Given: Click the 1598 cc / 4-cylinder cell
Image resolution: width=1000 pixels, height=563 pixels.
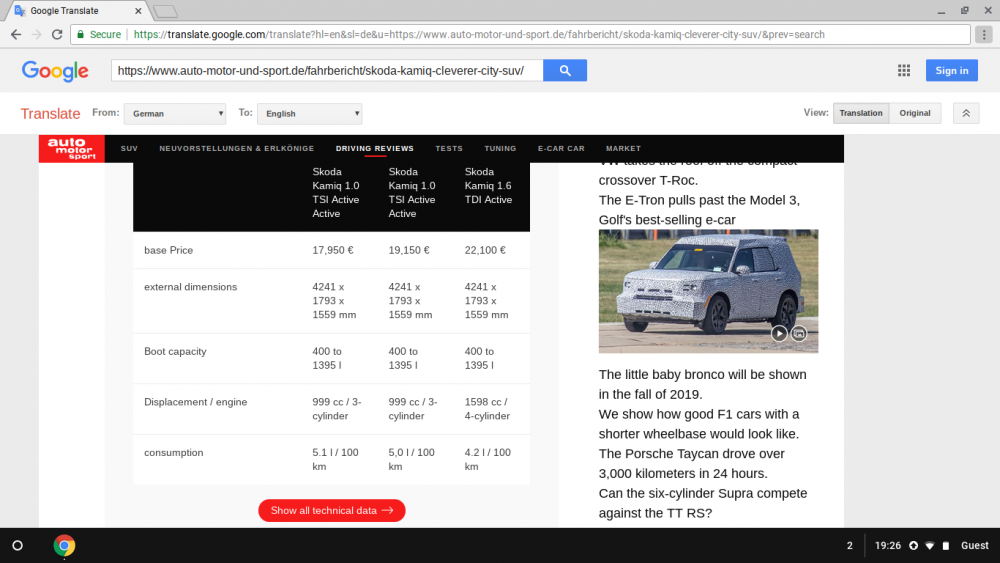Looking at the screenshot, I should 487,409.
